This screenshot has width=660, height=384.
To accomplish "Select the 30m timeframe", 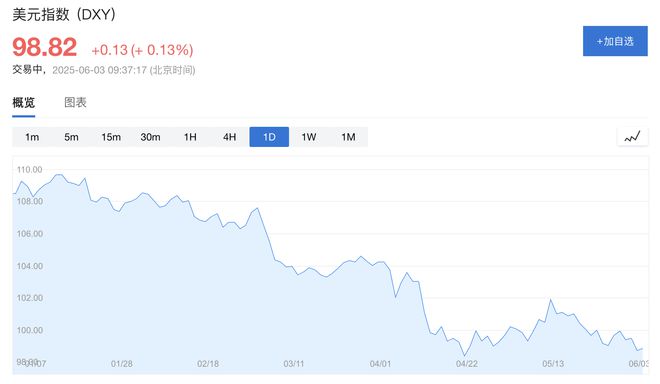I will (x=150, y=137).
